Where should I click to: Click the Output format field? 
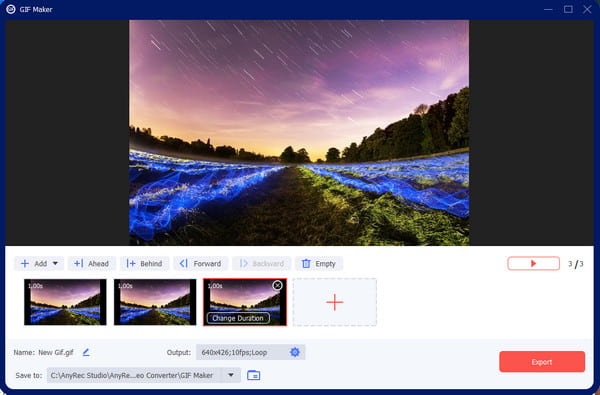pyautogui.click(x=251, y=352)
